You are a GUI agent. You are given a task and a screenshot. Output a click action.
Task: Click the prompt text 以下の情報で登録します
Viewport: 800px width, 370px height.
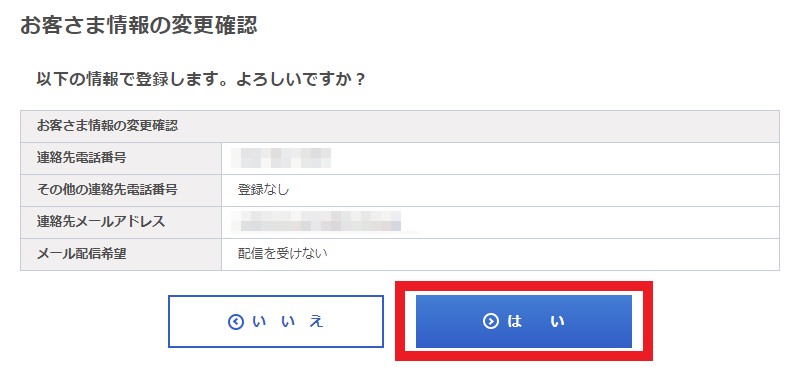(128, 80)
